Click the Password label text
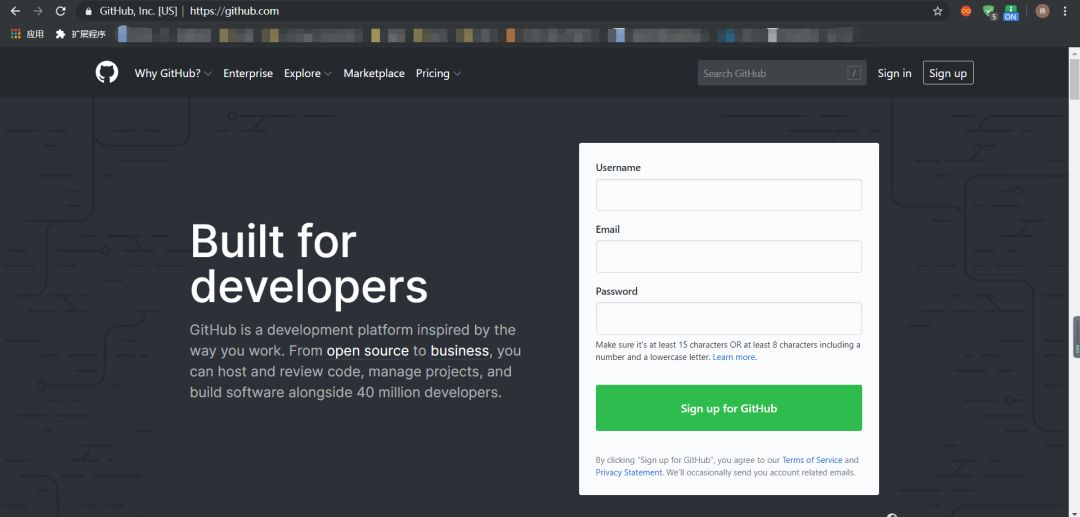1080x517 pixels. (x=616, y=291)
